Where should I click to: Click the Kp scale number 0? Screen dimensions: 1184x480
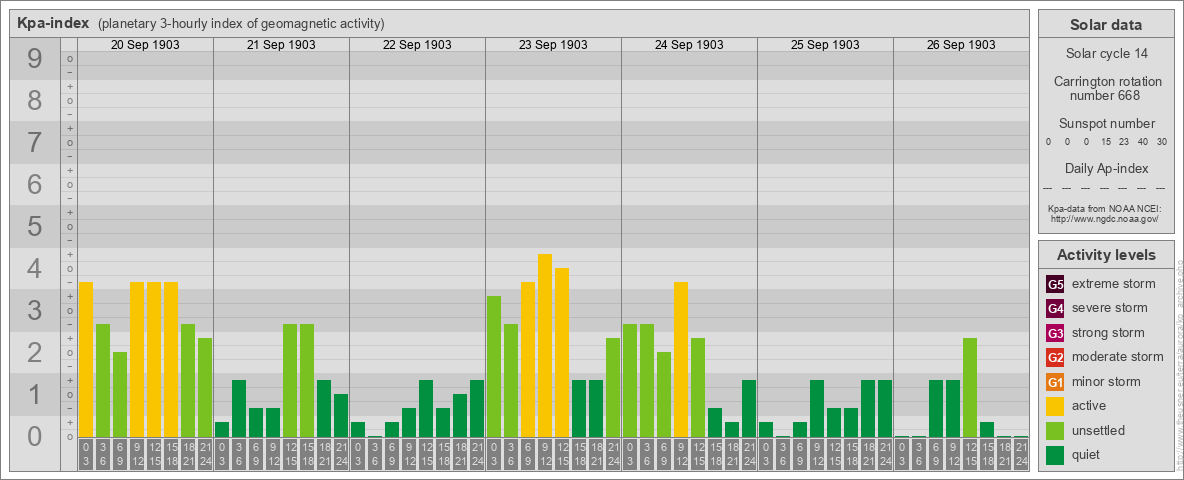coord(35,435)
